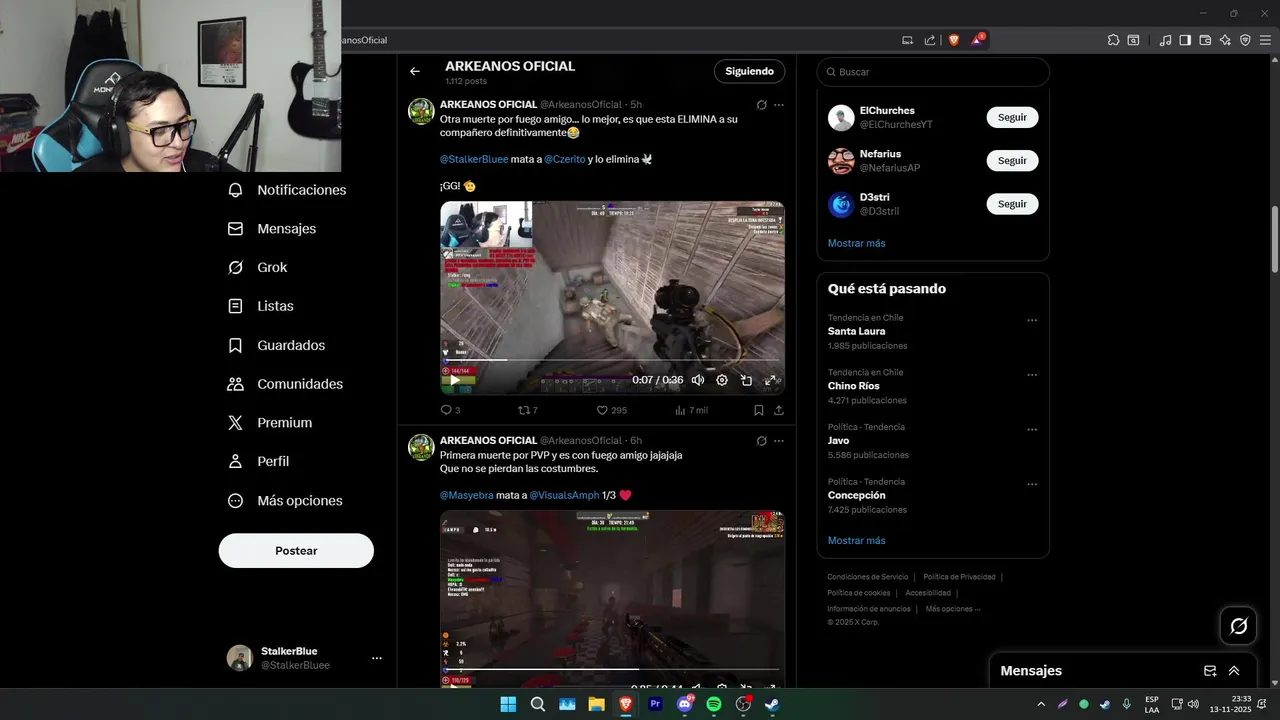The image size is (1280, 720).
Task: Click the Grok icon on the 5h post
Action: [761, 105]
